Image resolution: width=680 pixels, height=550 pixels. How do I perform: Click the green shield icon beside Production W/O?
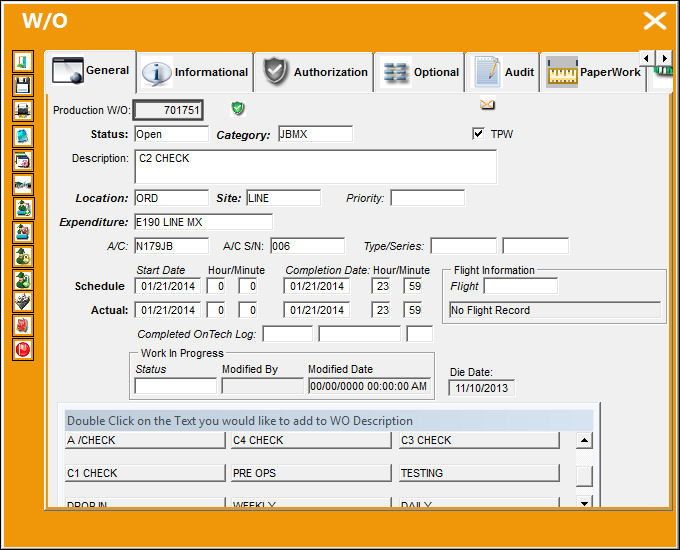[238, 108]
